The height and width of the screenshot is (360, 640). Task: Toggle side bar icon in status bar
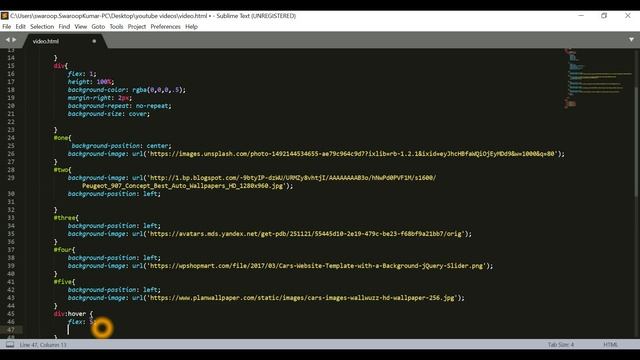coord(10,345)
